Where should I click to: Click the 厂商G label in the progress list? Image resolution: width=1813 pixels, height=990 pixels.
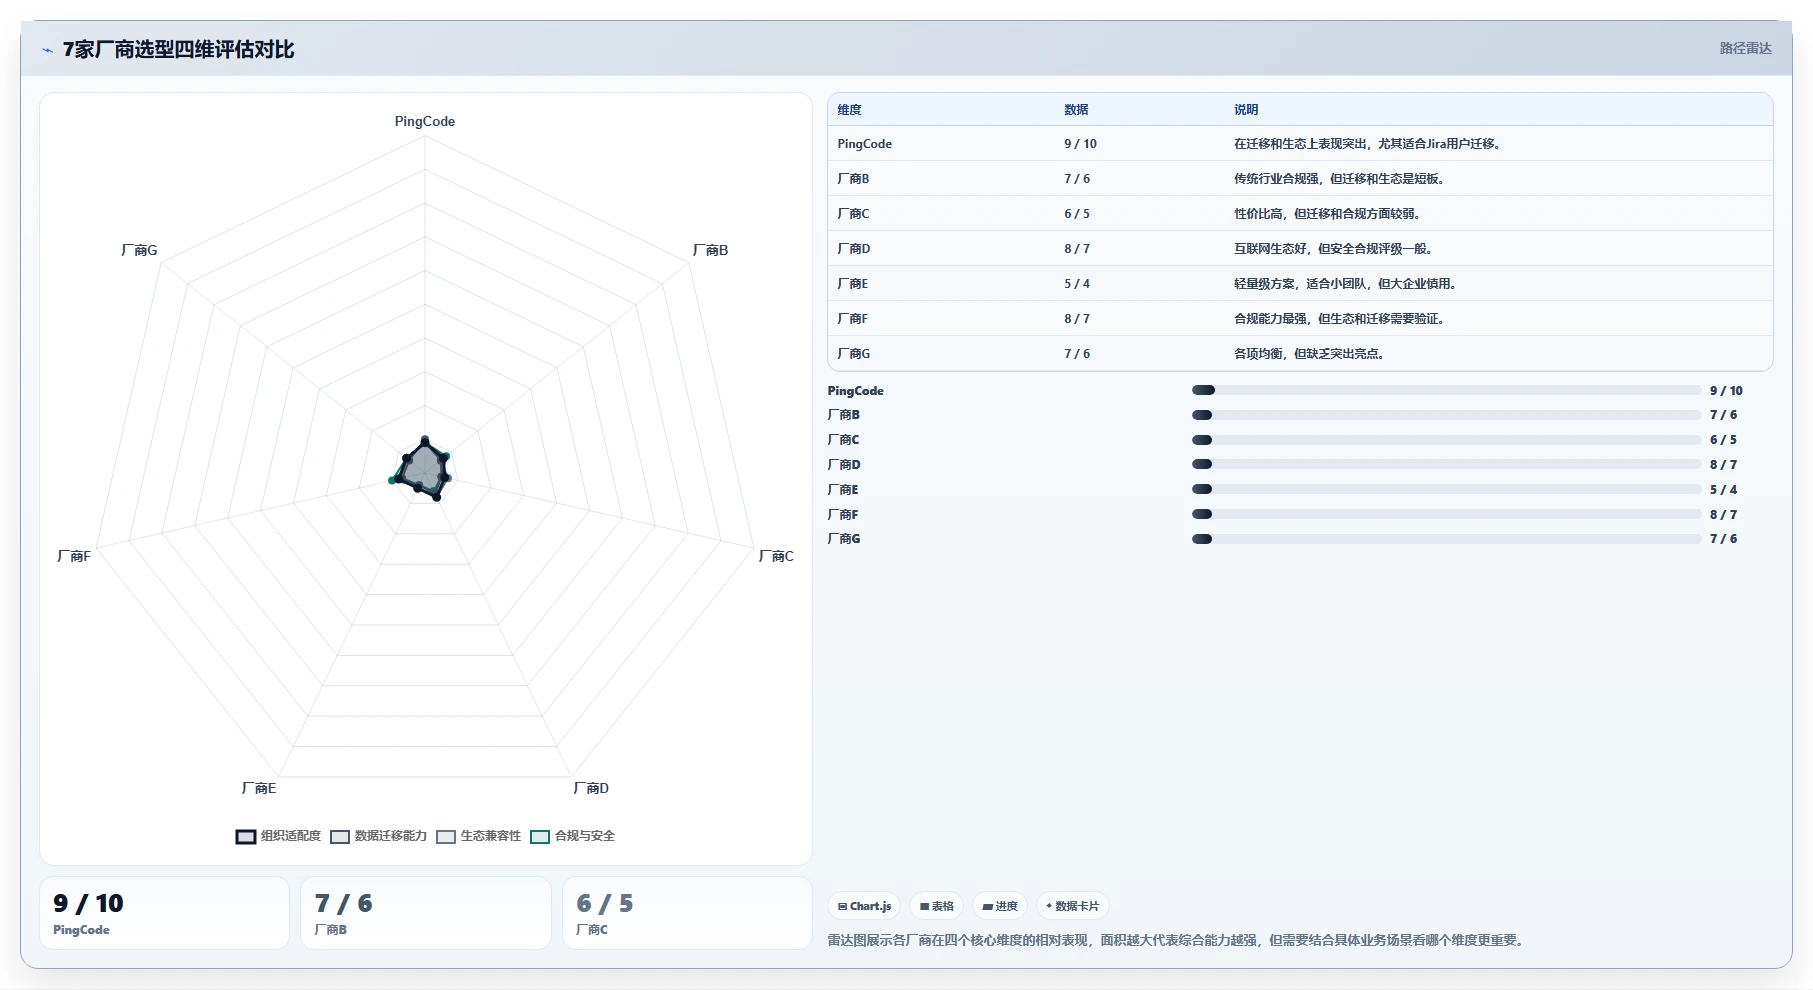(844, 539)
